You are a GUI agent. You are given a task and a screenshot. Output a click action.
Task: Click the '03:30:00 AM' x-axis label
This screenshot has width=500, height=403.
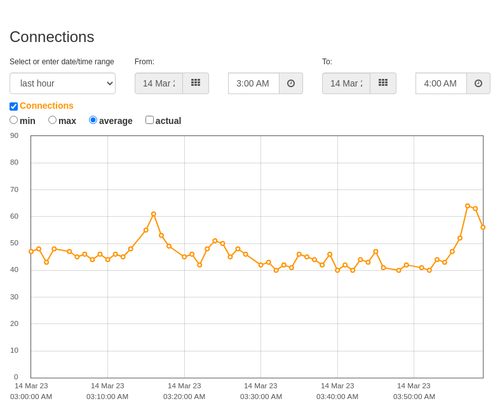click(261, 397)
